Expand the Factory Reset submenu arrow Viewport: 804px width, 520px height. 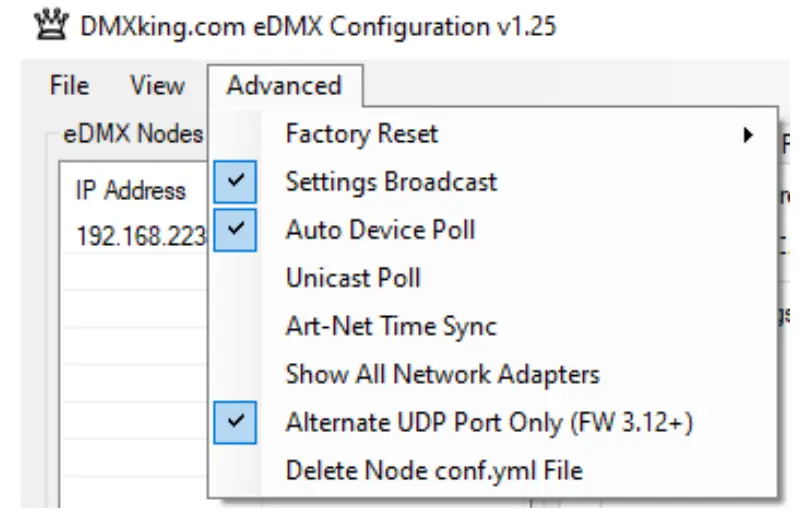tap(748, 134)
